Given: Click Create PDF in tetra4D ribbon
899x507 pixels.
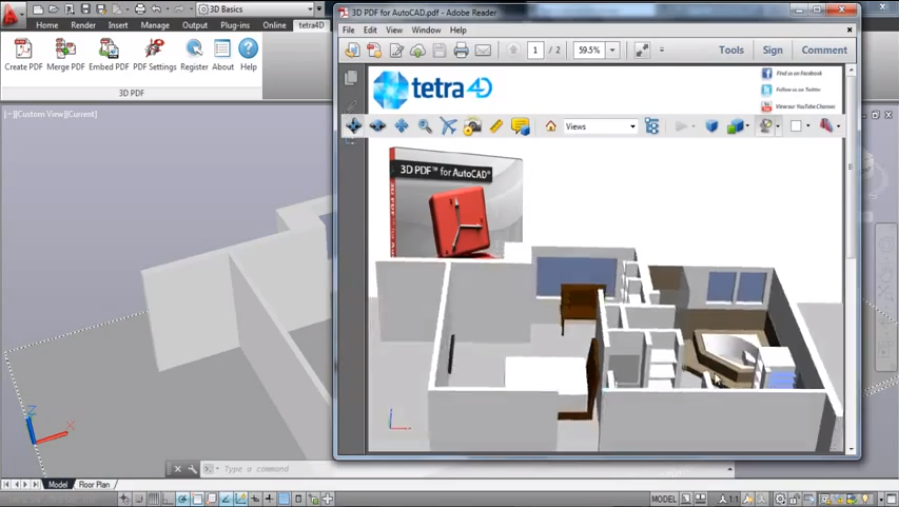Looking at the screenshot, I should coord(24,55).
